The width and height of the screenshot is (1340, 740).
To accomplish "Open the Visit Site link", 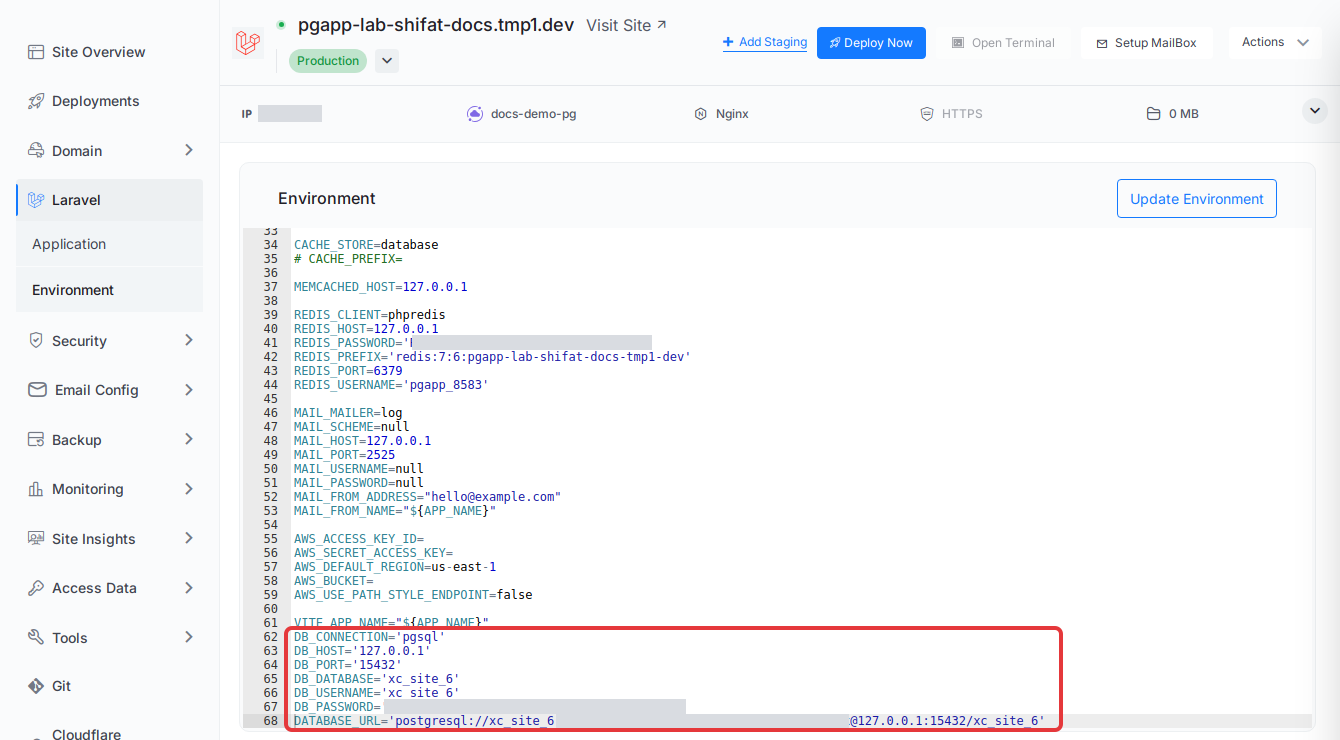I will pos(627,25).
